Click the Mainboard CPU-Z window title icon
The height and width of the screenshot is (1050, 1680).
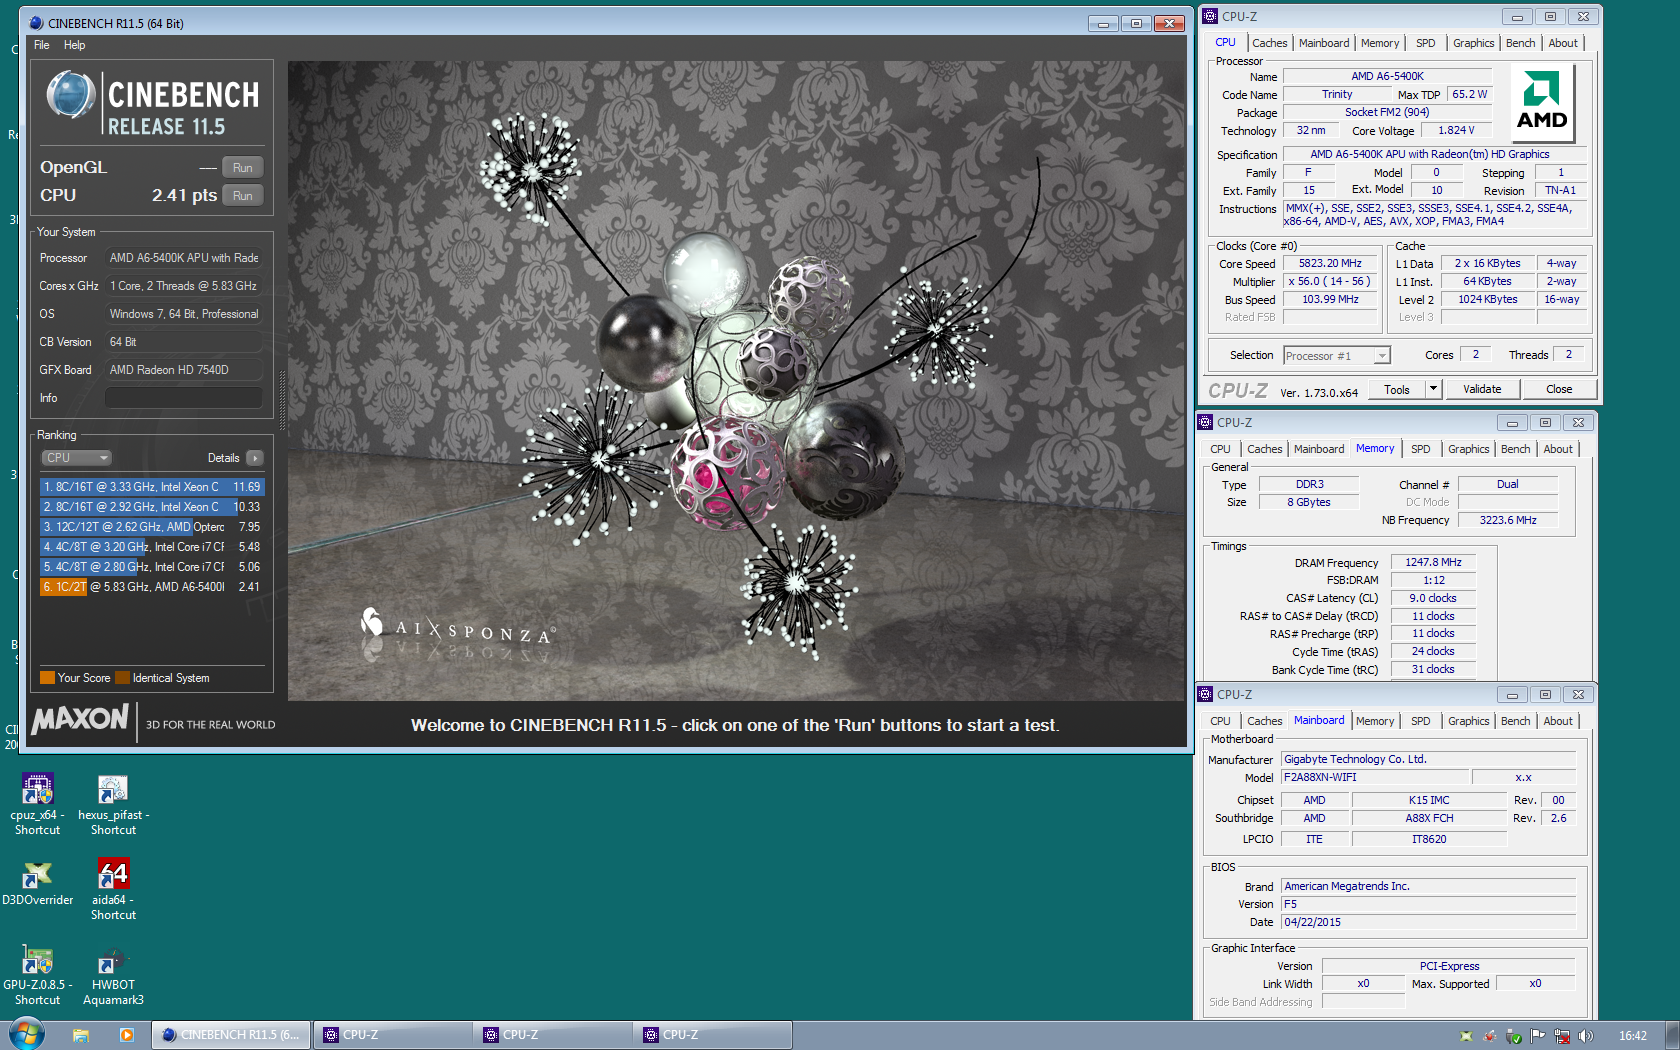point(1205,694)
